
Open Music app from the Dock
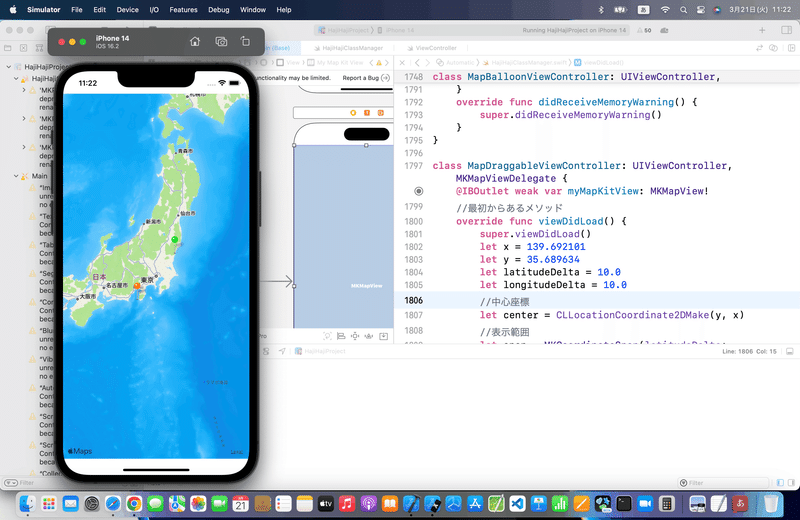[x=347, y=504]
